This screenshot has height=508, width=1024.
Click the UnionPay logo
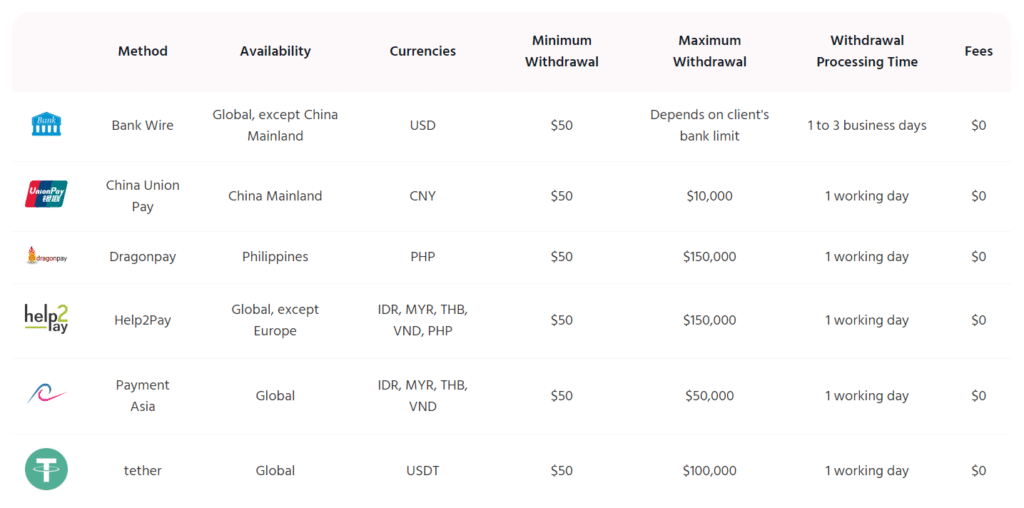click(46, 195)
